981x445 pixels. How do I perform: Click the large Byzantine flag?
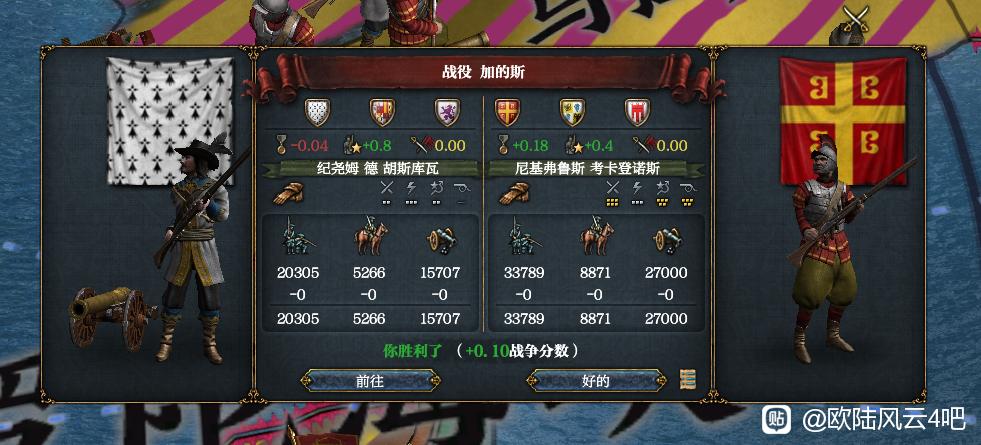(x=843, y=121)
